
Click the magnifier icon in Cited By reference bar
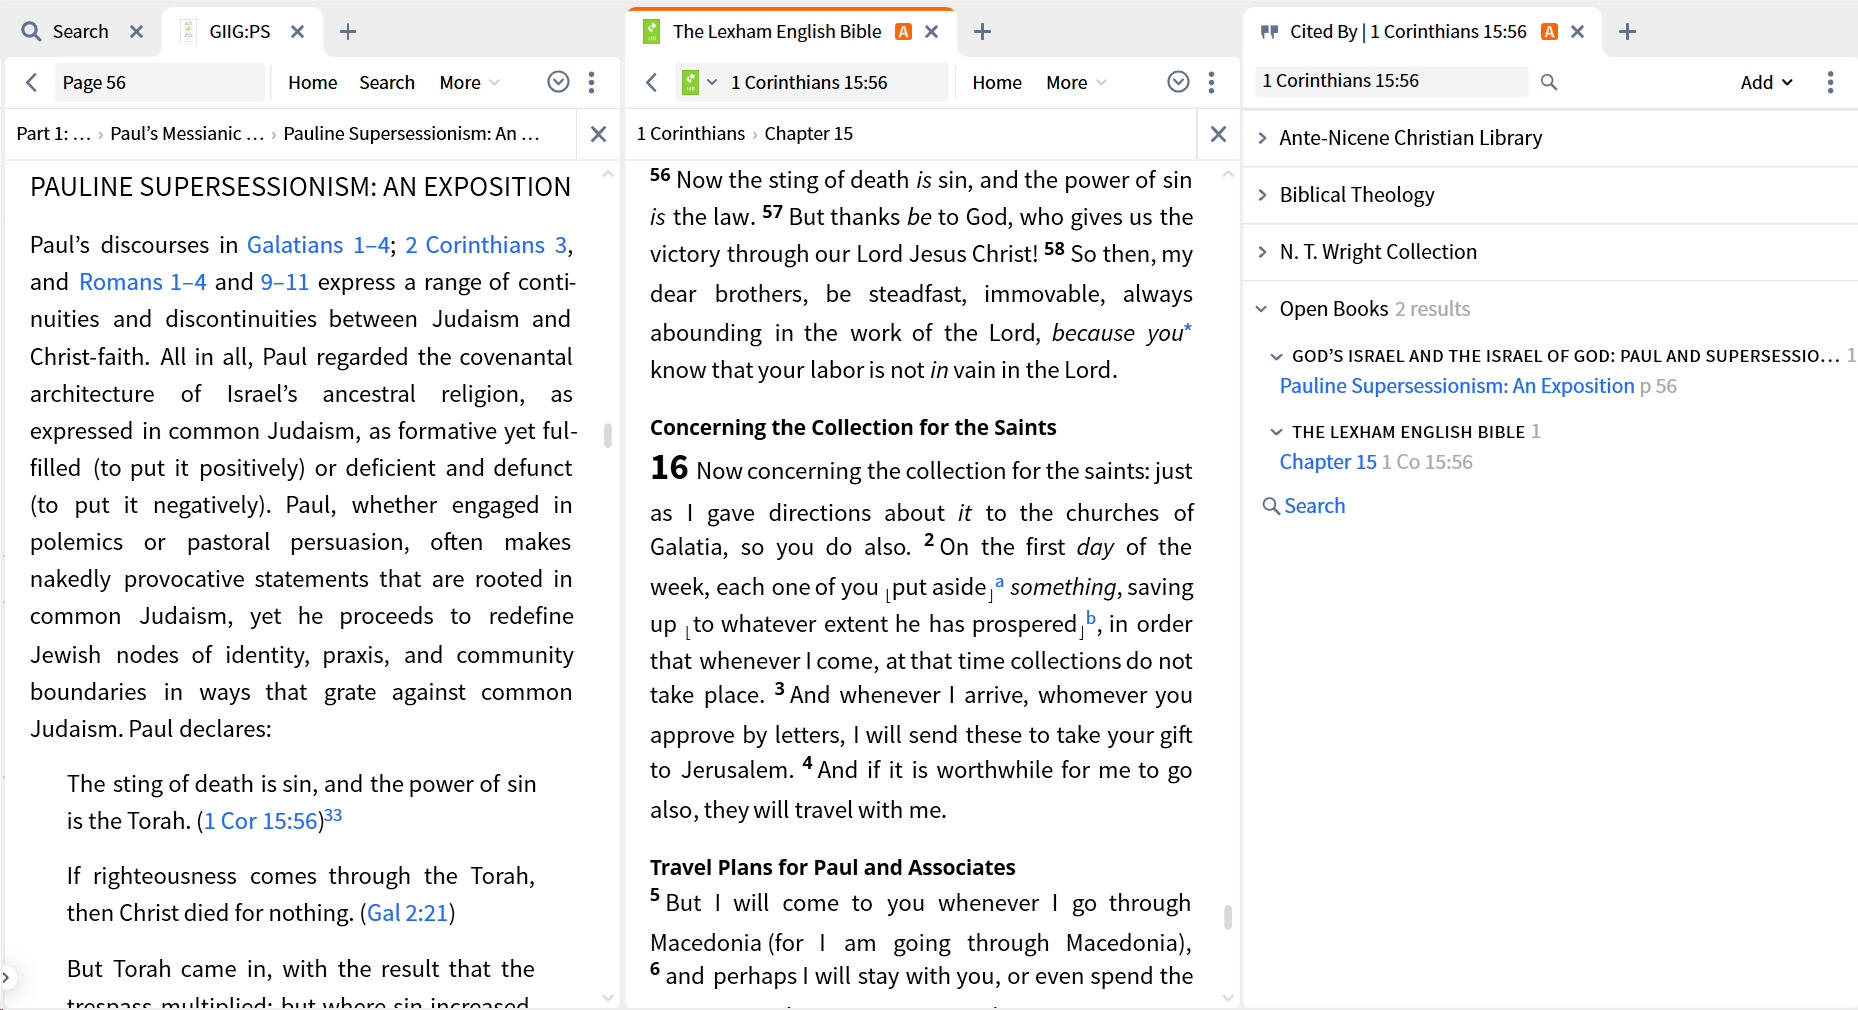click(1549, 82)
